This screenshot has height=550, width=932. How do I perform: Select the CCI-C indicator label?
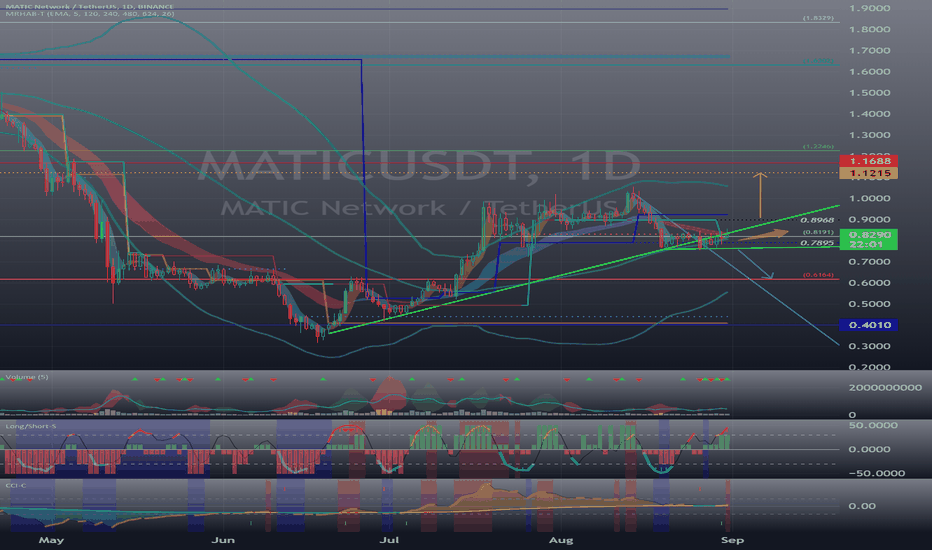[x=16, y=486]
